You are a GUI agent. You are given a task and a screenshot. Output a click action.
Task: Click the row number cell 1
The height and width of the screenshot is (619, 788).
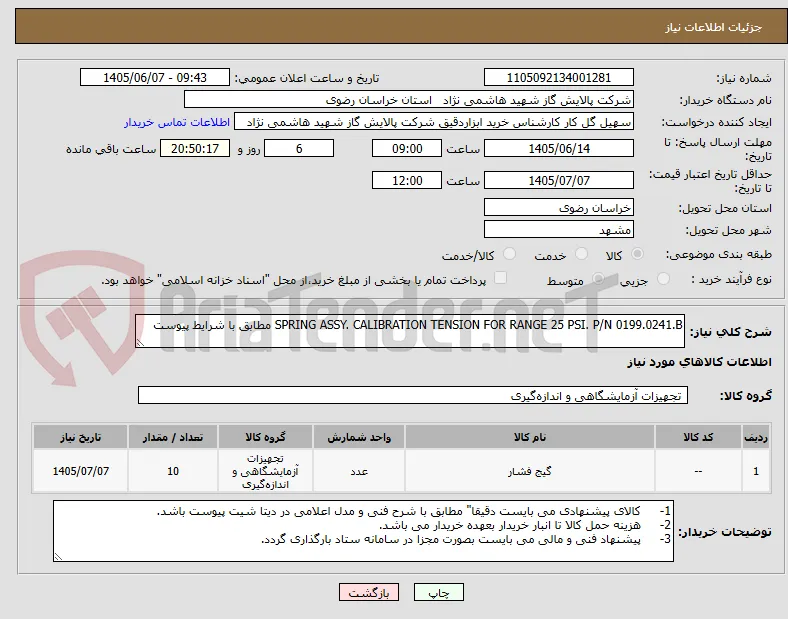pos(756,471)
